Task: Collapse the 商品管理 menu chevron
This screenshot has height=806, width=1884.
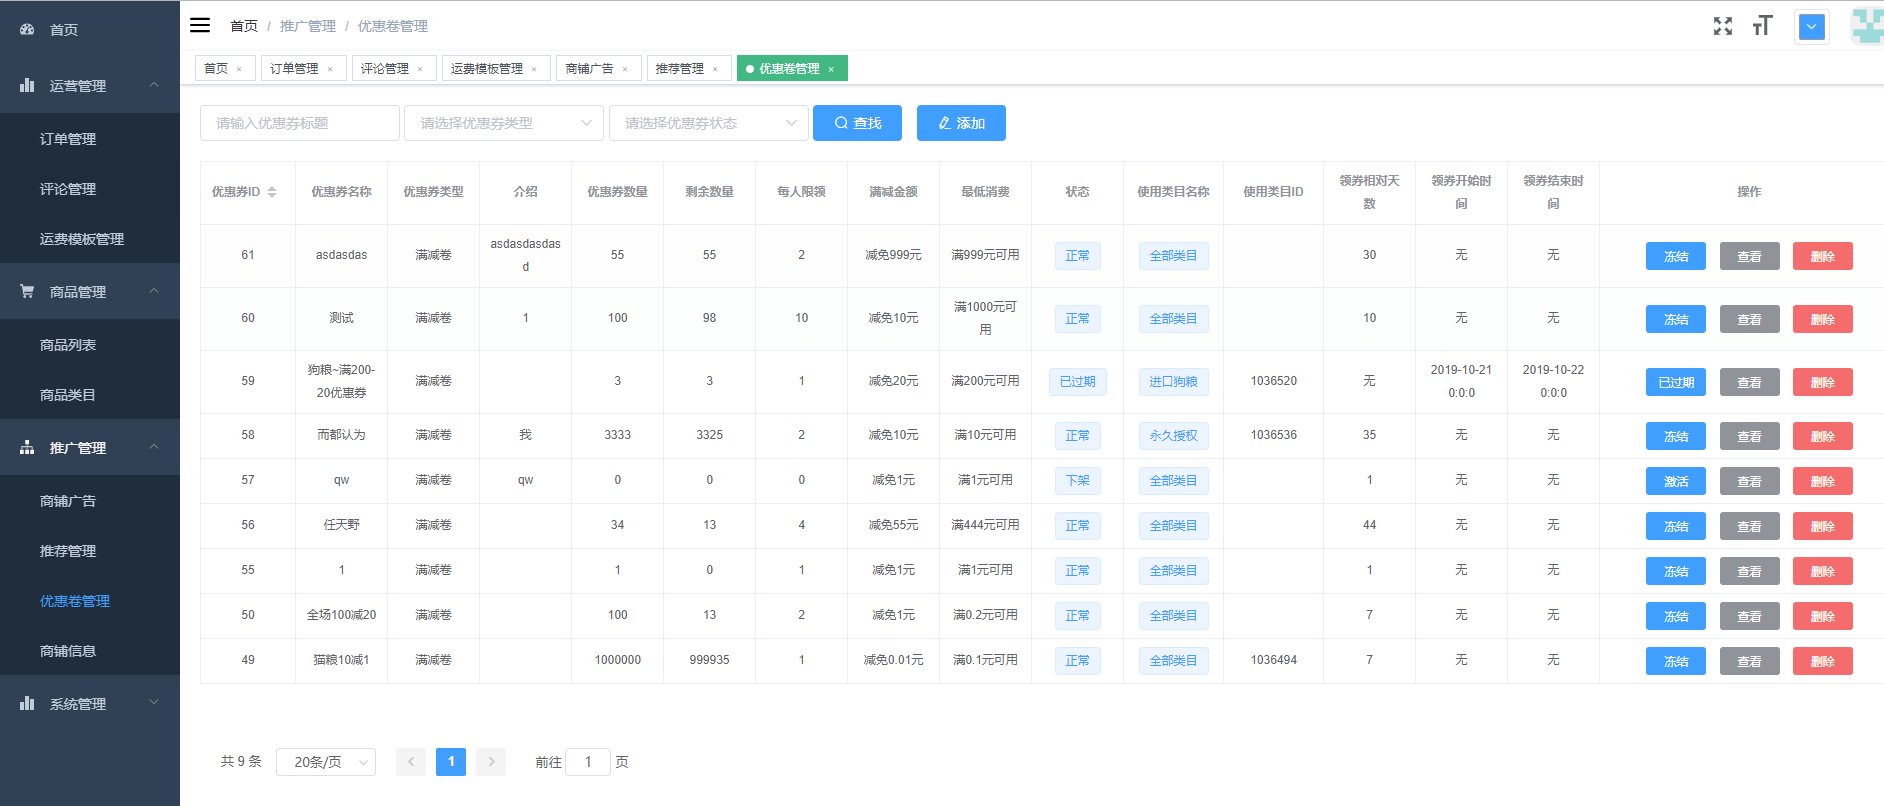Action: click(154, 291)
